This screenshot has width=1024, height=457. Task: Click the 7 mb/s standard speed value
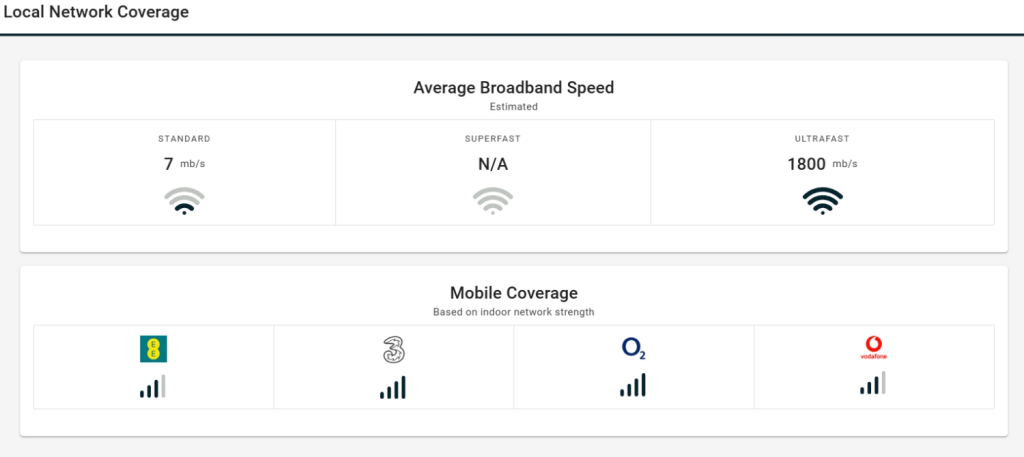coord(184,164)
